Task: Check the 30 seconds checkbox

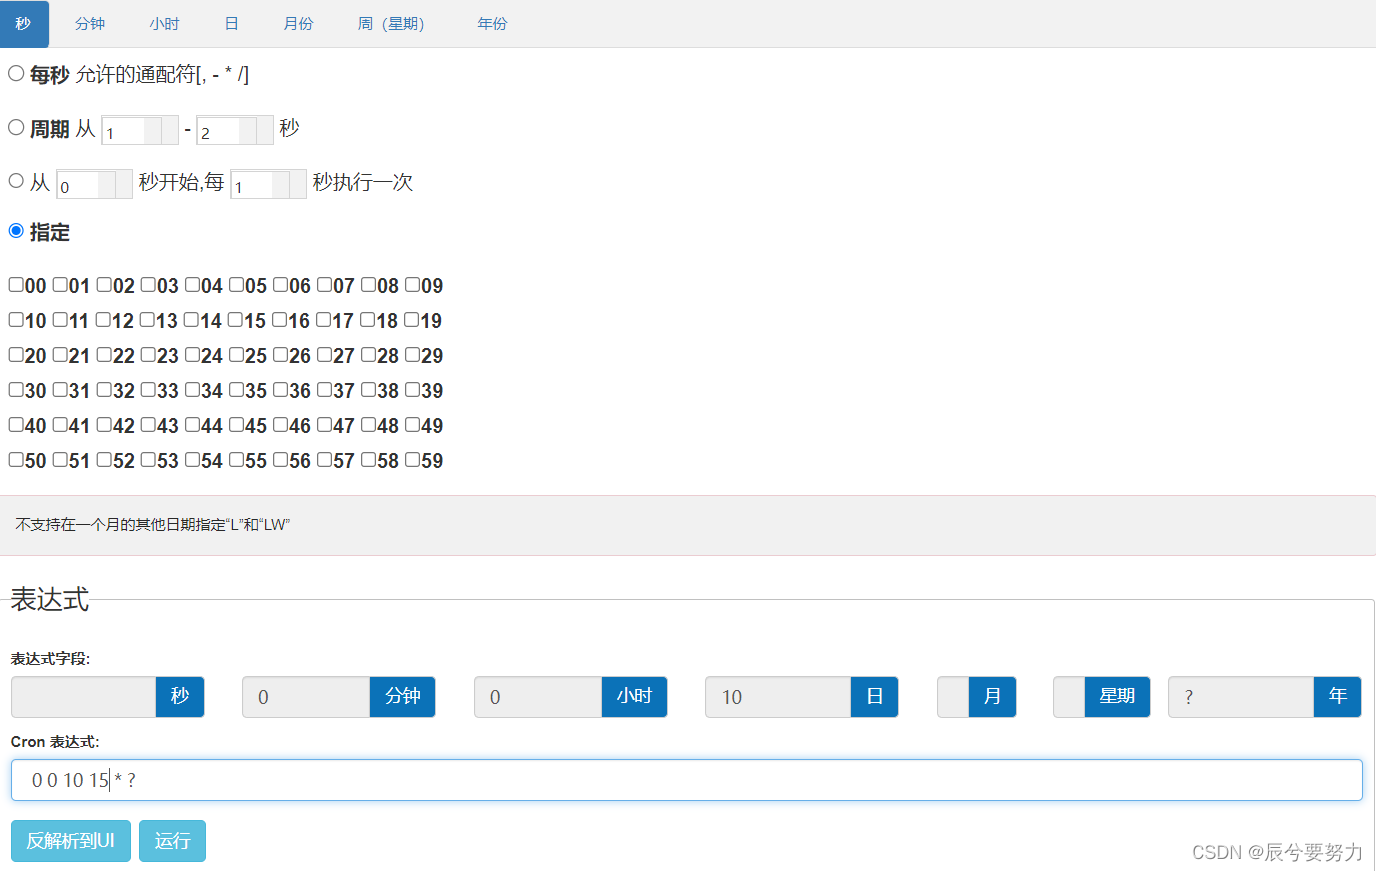Action: pyautogui.click(x=14, y=390)
